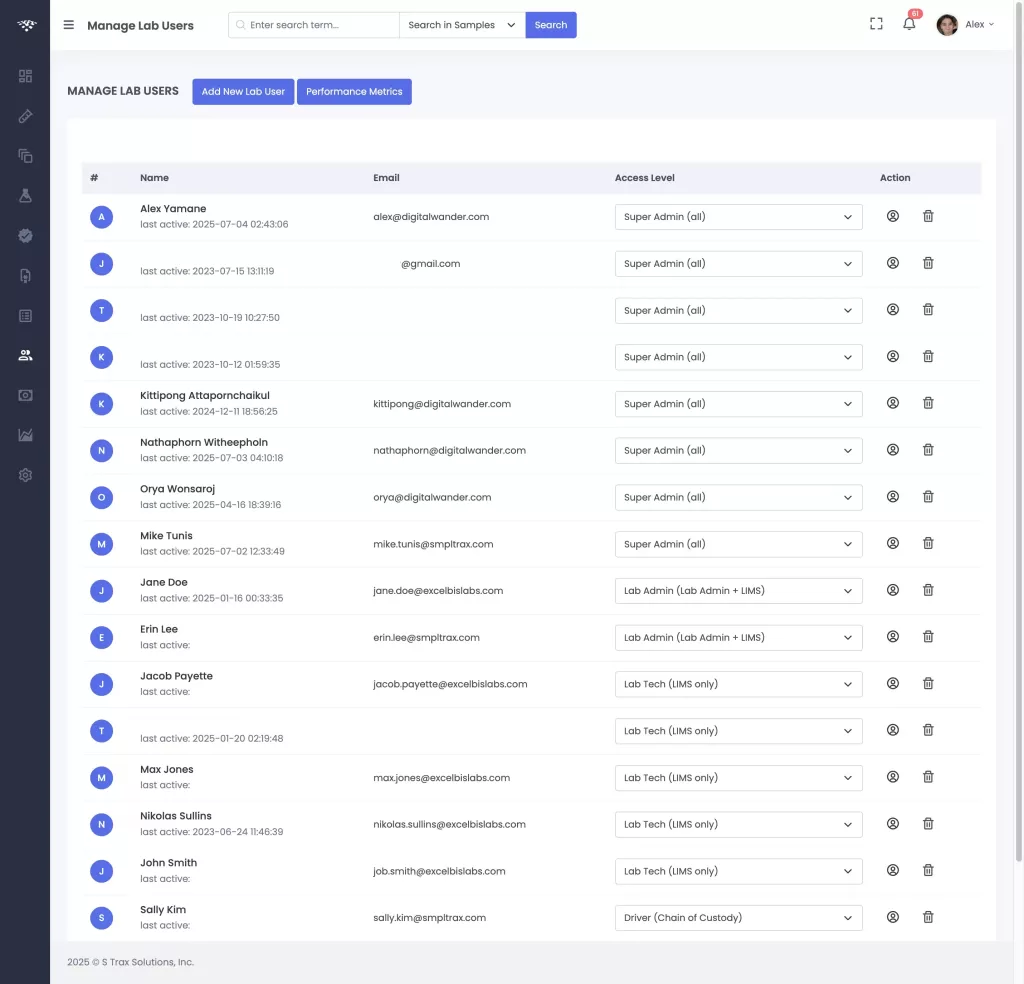Click Erin Lee's circular E avatar
1024x984 pixels.
101,637
